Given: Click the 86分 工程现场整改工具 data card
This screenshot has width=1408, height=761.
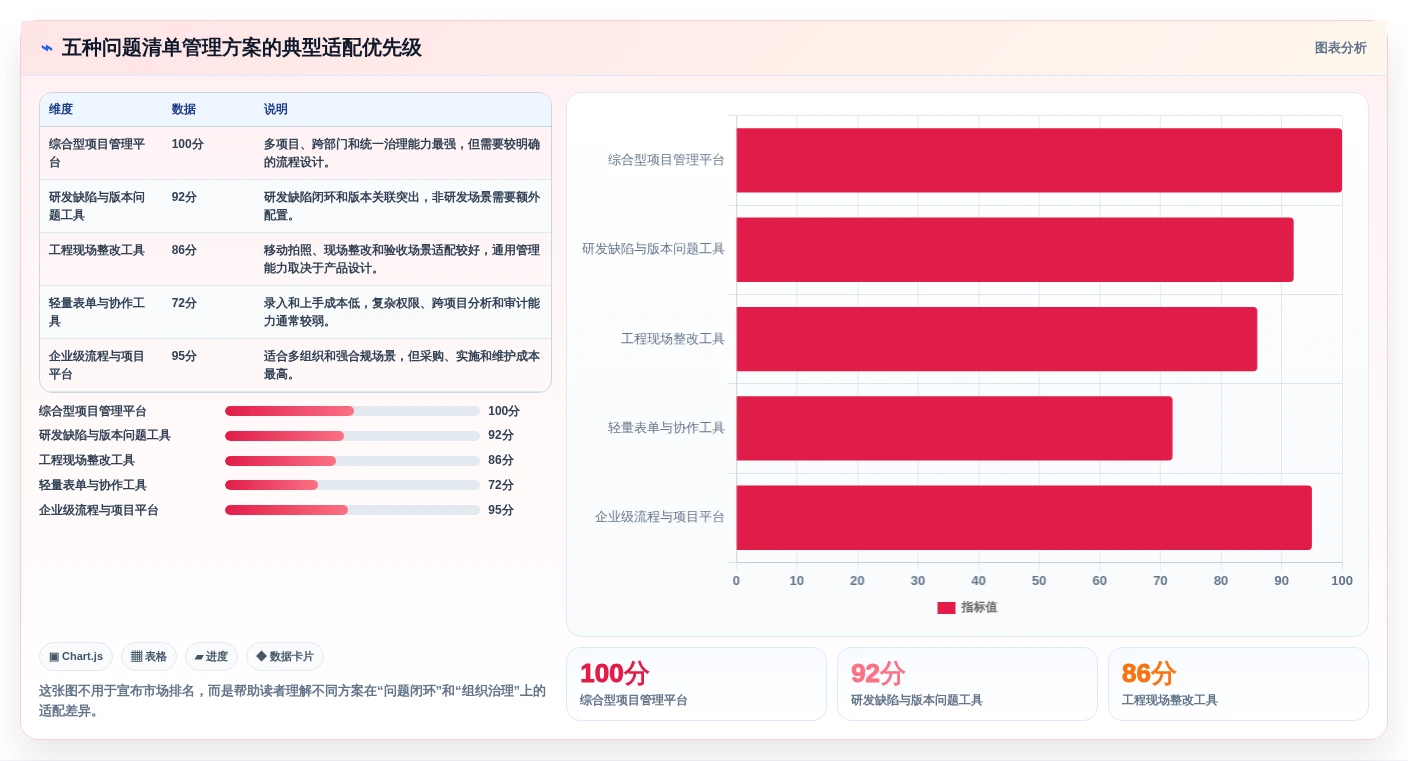Looking at the screenshot, I should coord(1238,684).
